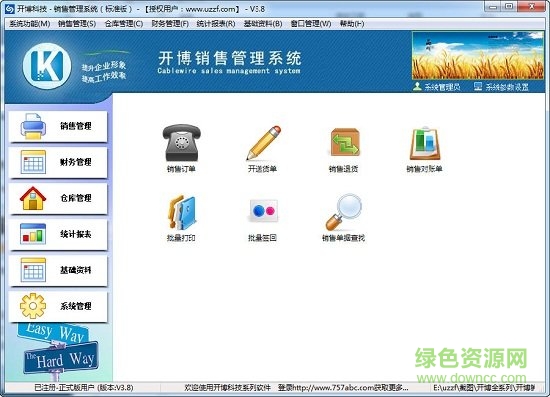
Task: Click the monitor icon next to 系统参数设置
Action: tap(478, 86)
